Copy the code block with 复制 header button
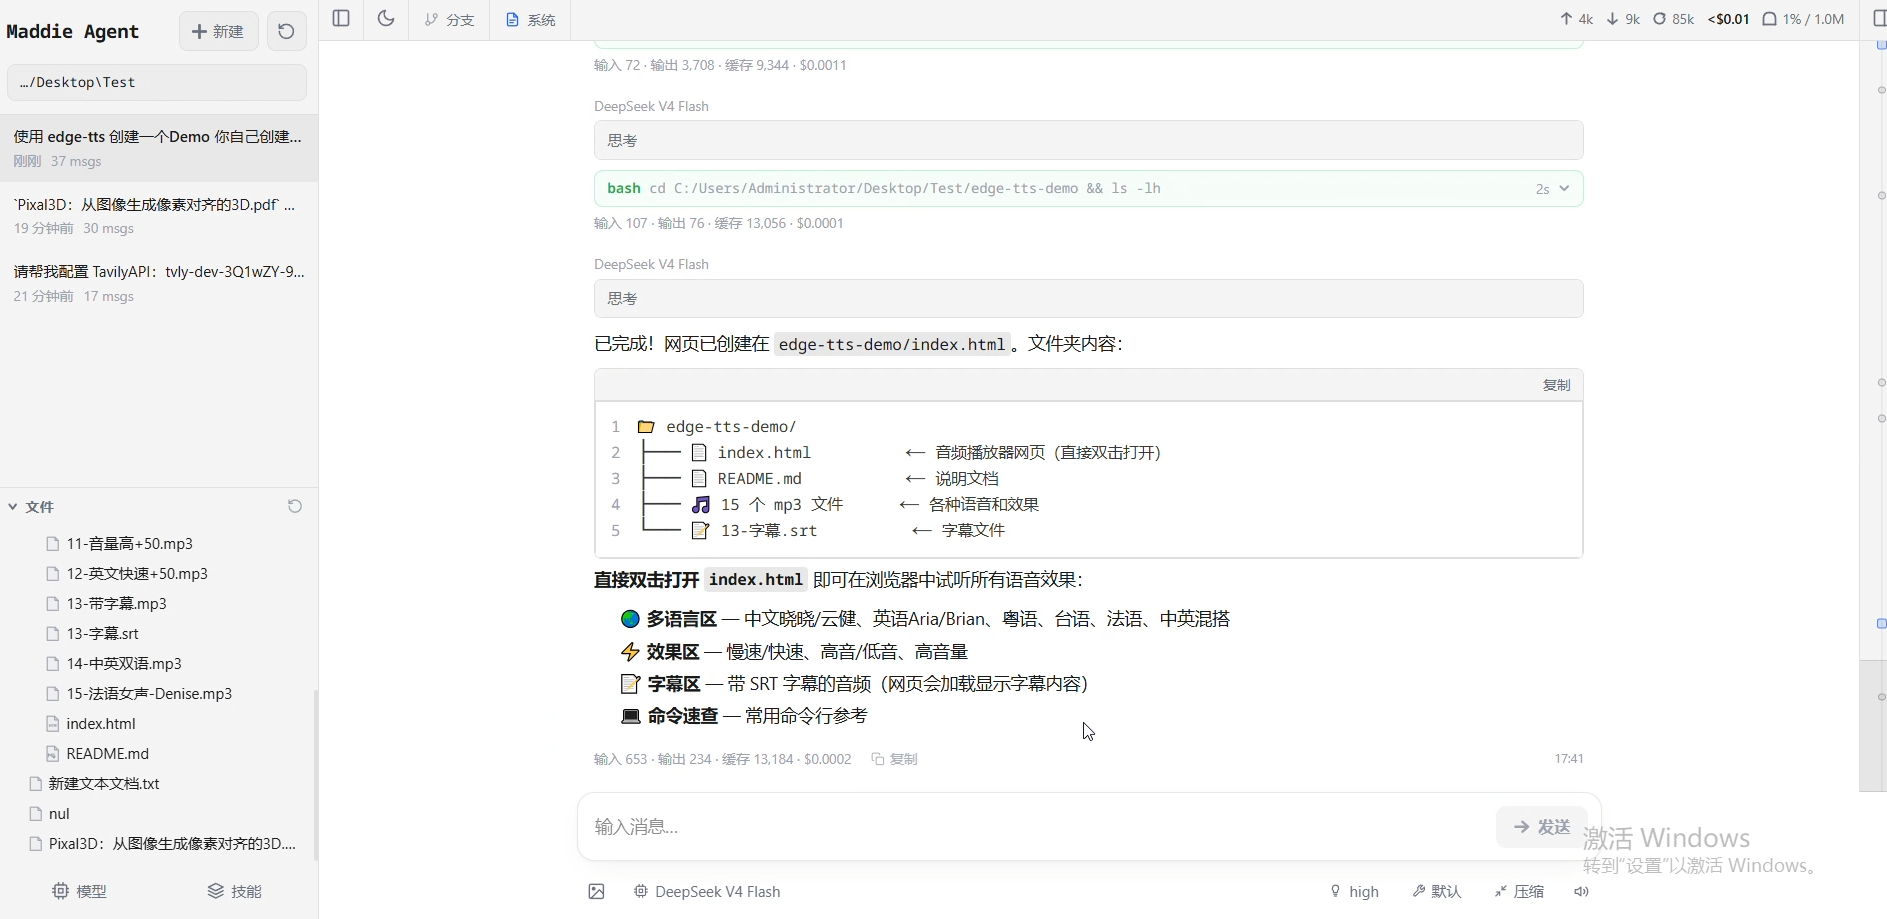 1556,385
